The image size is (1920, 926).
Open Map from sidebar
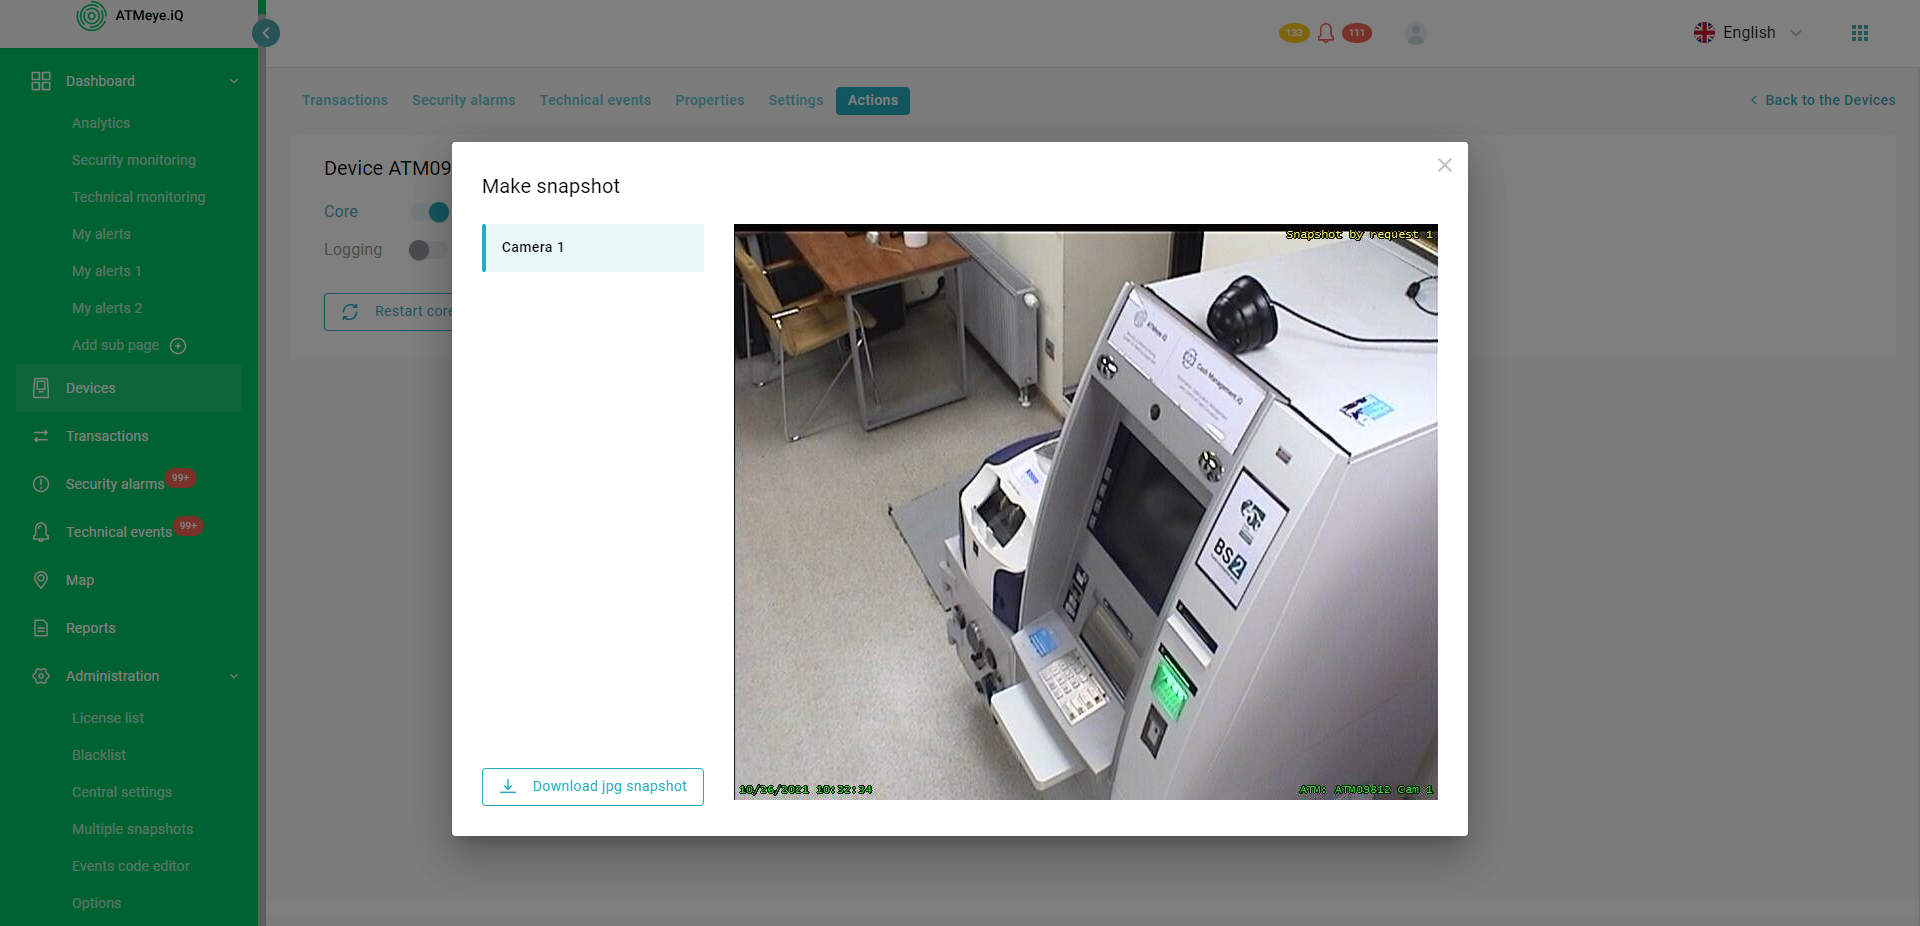point(80,580)
